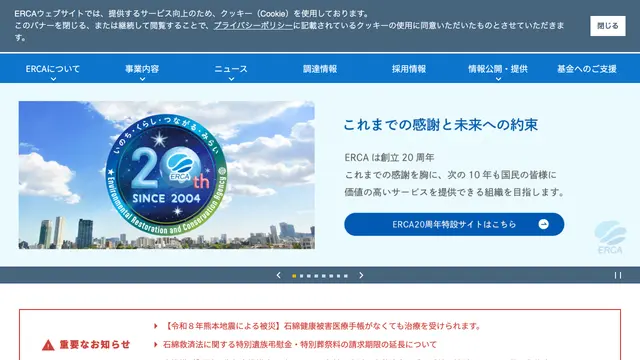Open notice 石綿救済法に関する特別遺族弔慰金
This screenshot has height=360, width=640.
coord(300,344)
